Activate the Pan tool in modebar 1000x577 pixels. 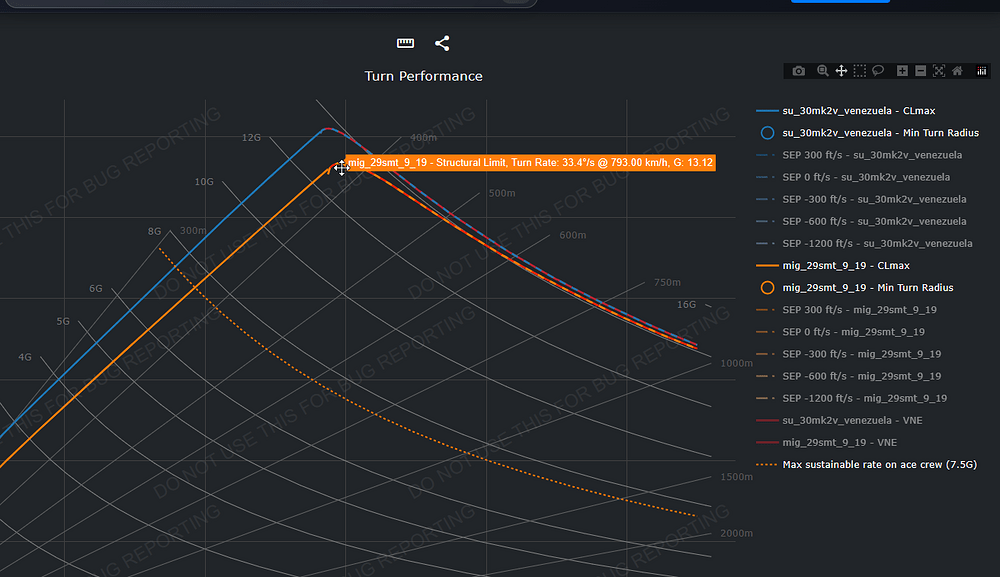(841, 71)
